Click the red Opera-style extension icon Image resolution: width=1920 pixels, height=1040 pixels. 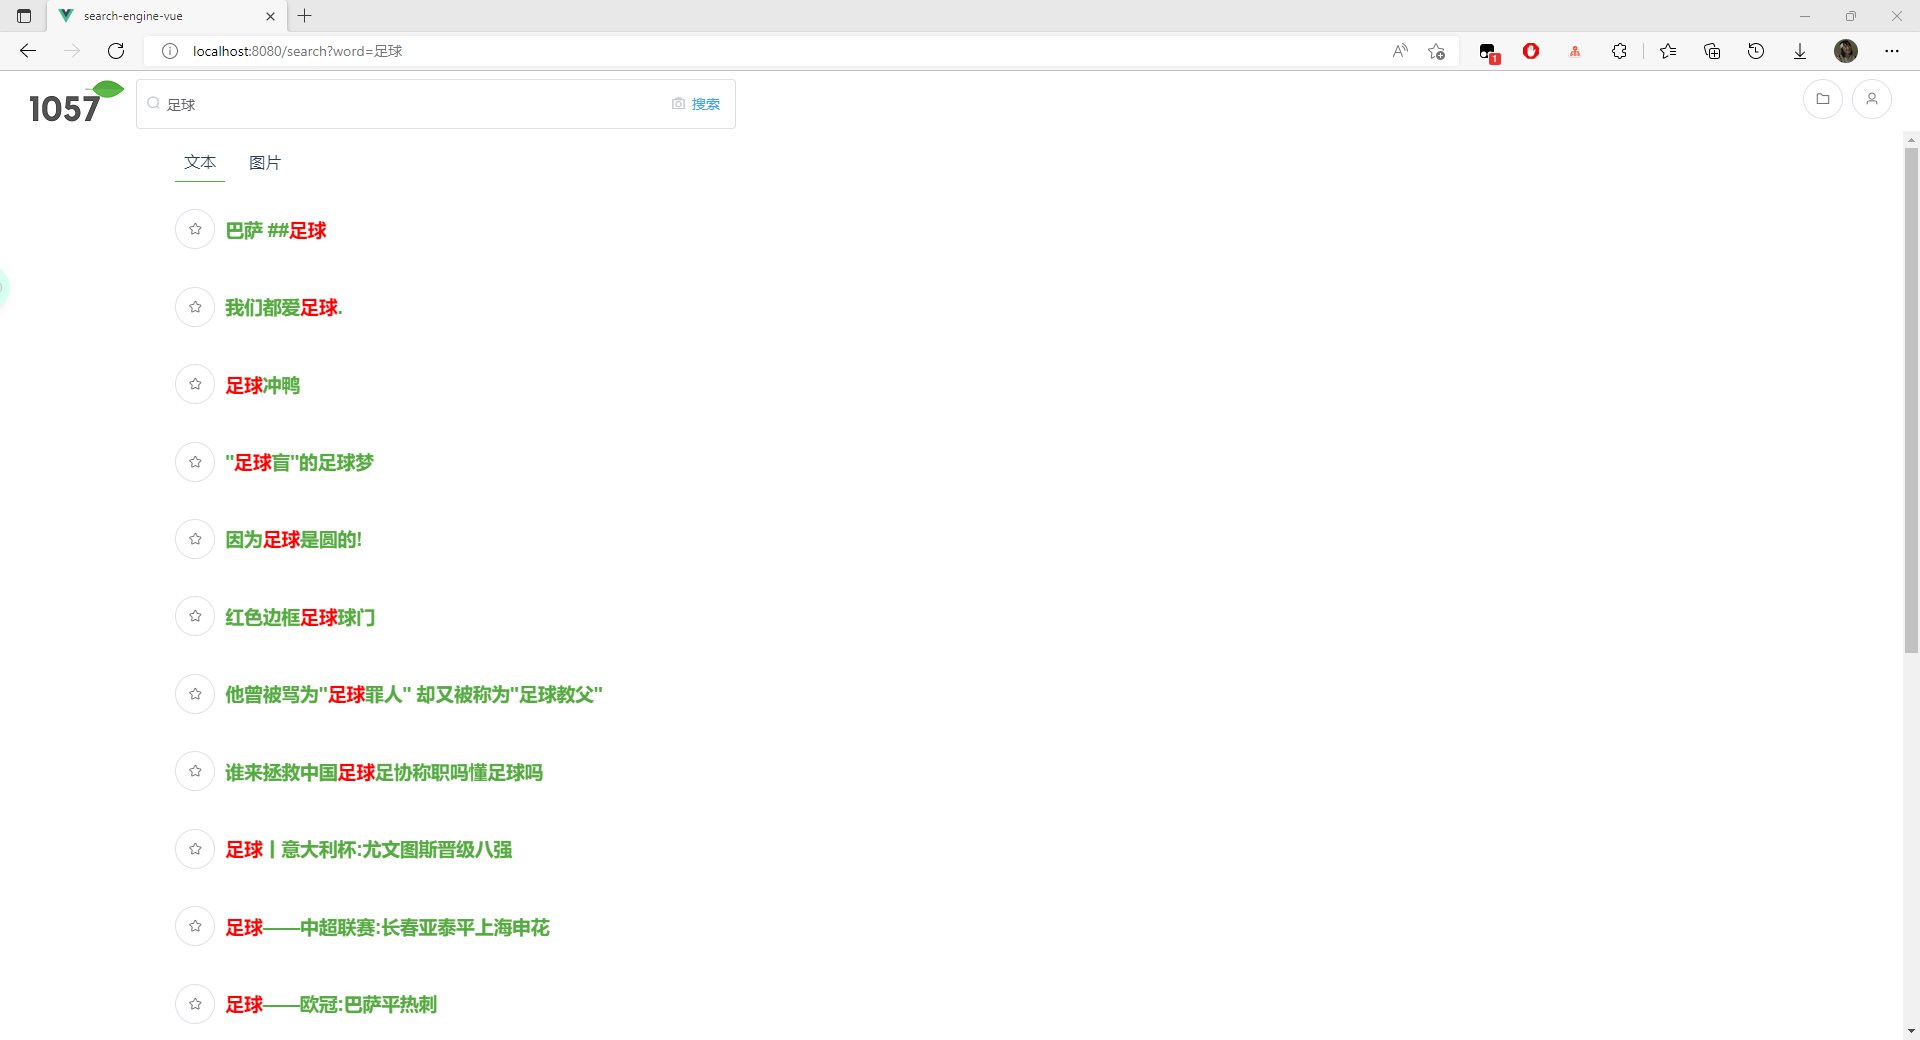(1531, 51)
